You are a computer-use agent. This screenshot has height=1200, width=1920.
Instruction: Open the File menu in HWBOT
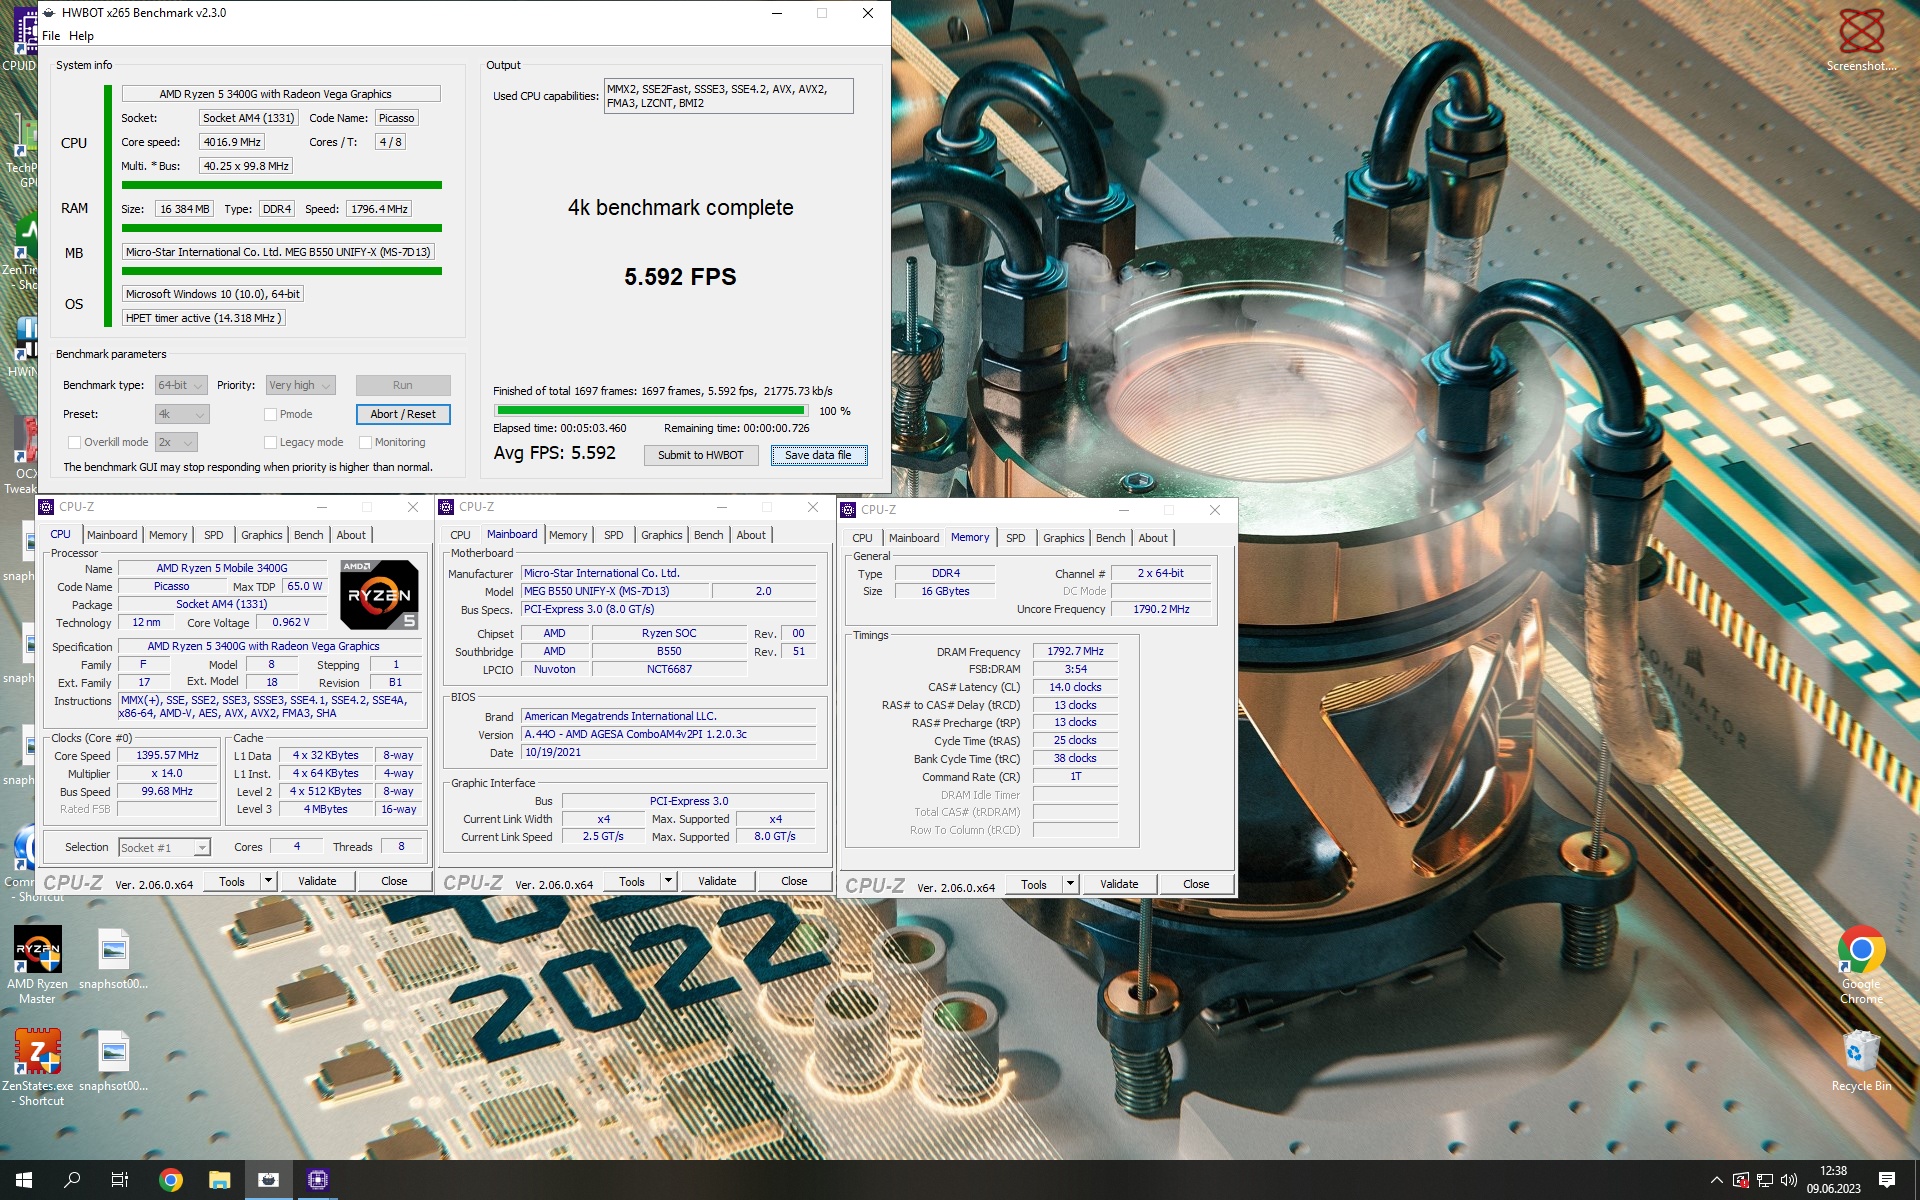[51, 36]
